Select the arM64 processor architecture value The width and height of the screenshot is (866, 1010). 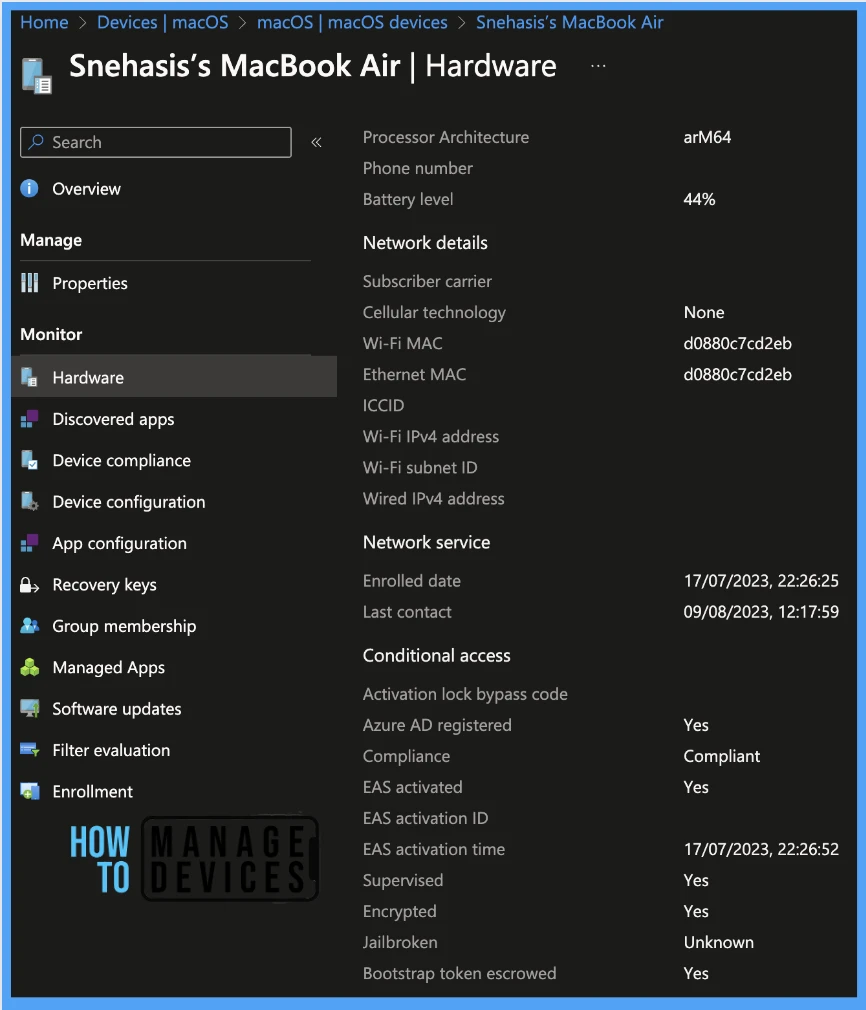(707, 137)
